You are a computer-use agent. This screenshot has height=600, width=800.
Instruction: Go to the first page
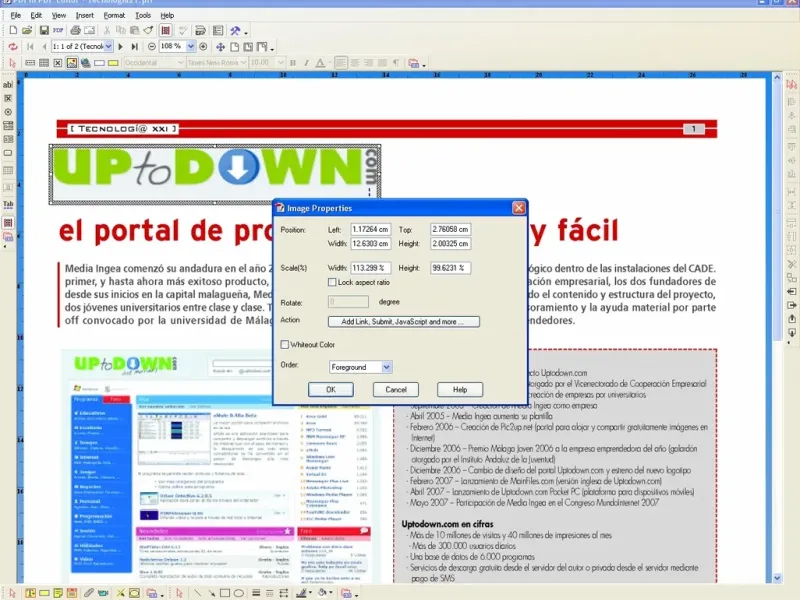click(x=30, y=46)
